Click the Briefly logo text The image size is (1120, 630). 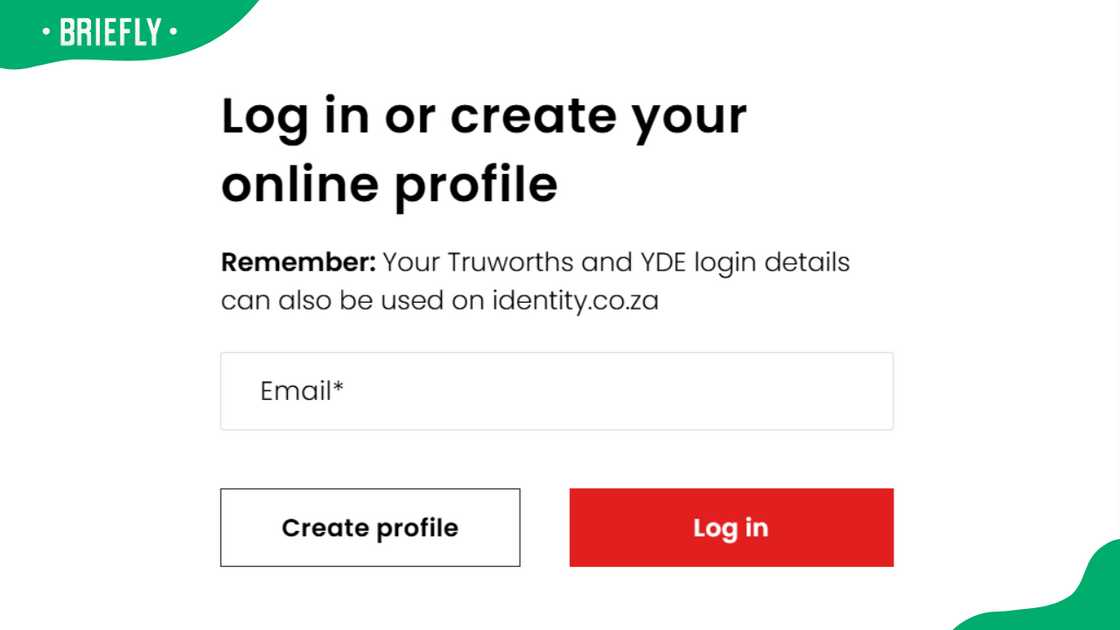coord(110,33)
